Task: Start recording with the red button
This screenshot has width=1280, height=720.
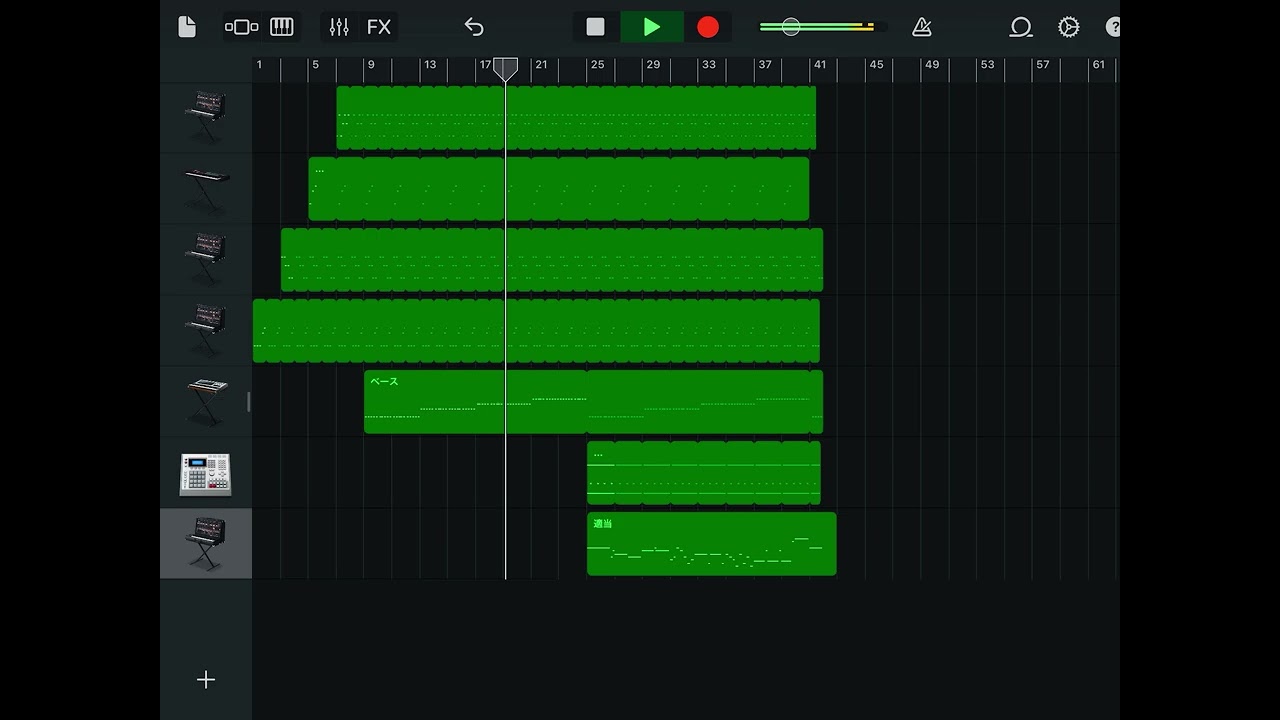Action: (708, 27)
